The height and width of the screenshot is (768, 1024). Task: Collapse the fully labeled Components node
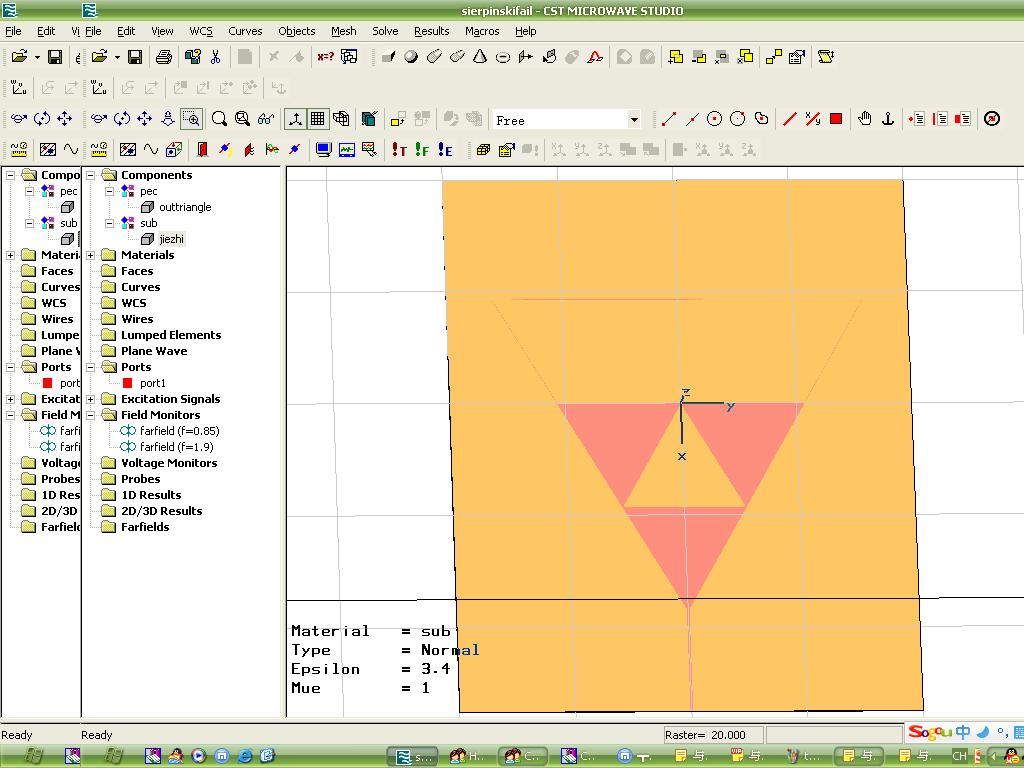[91, 175]
